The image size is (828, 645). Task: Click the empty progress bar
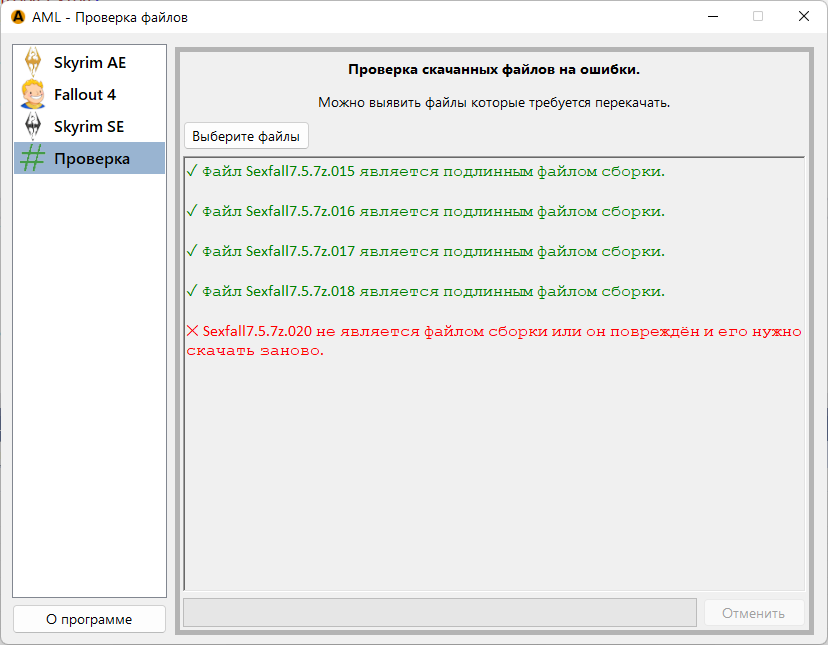click(x=440, y=612)
